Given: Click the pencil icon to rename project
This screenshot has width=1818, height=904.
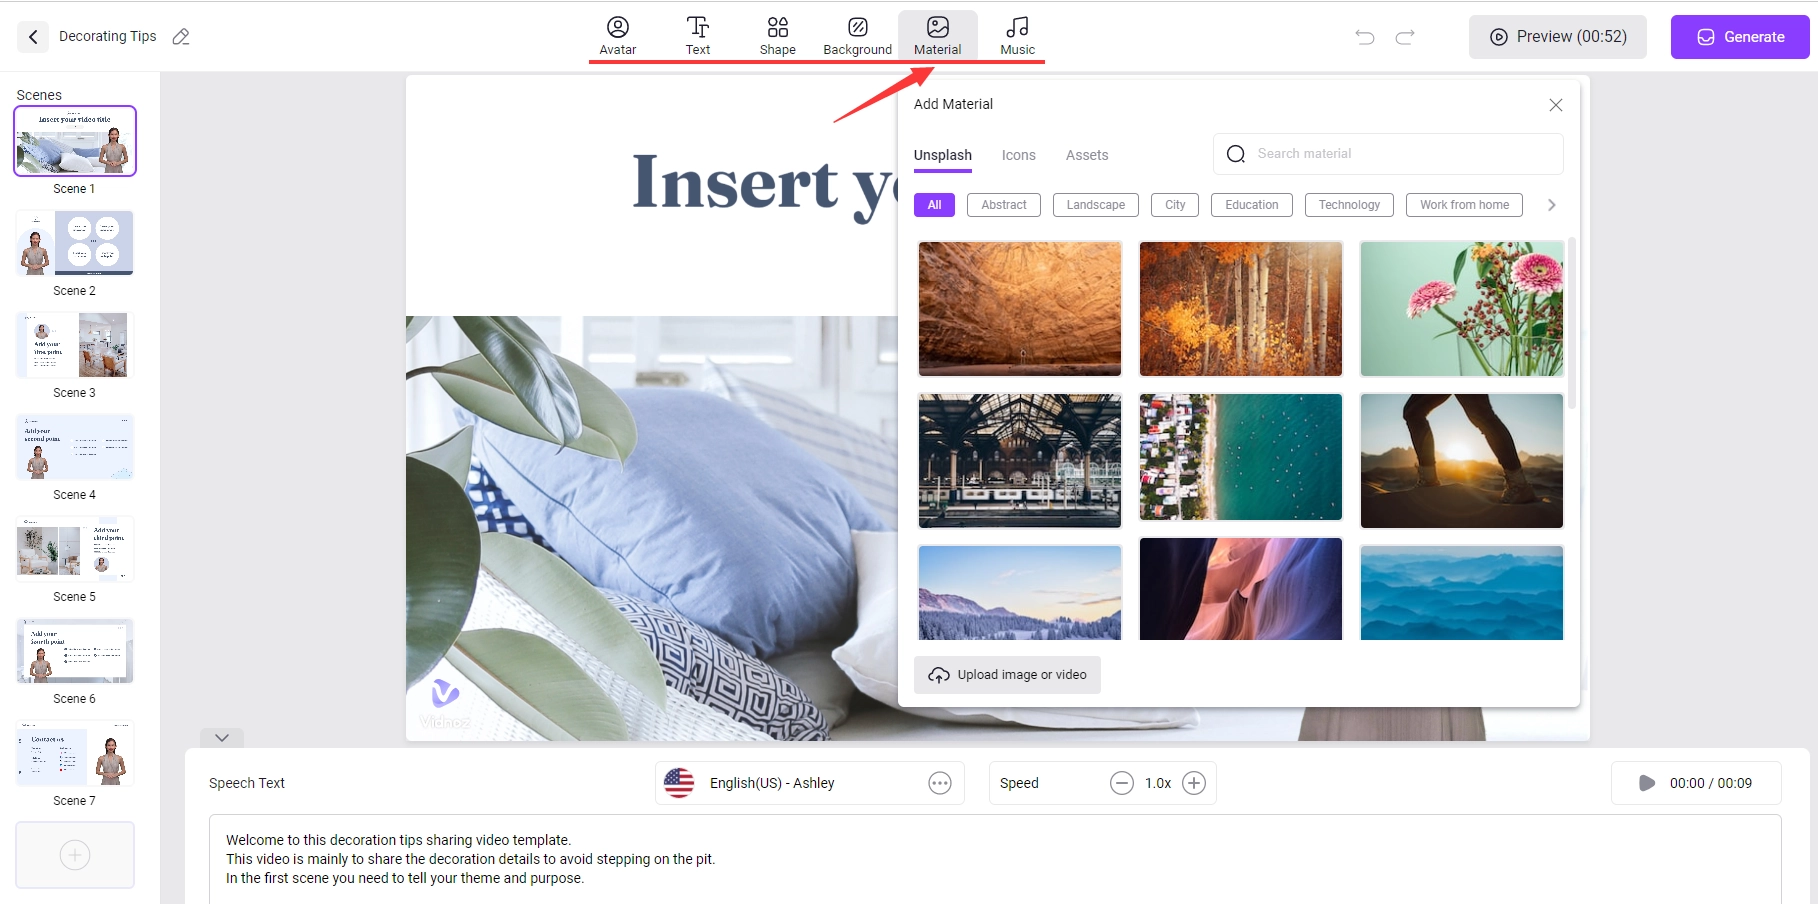Looking at the screenshot, I should click(181, 37).
